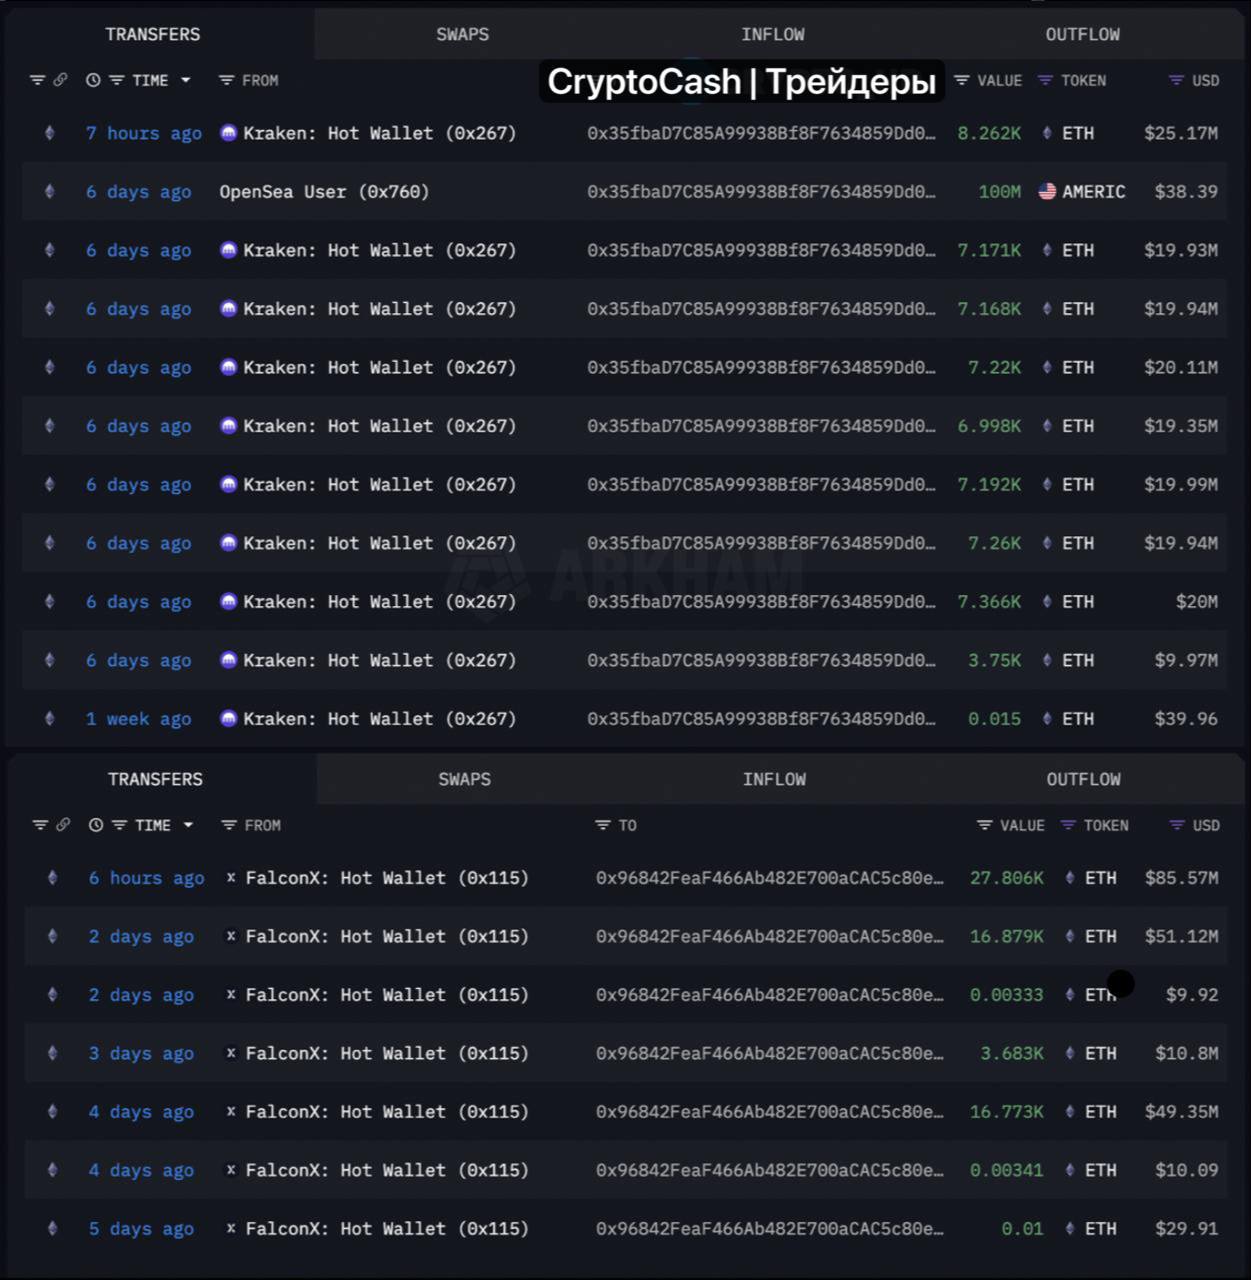Click the ETH token icon in the $25.17M row
The width and height of the screenshot is (1251, 1280).
pos(1047,132)
